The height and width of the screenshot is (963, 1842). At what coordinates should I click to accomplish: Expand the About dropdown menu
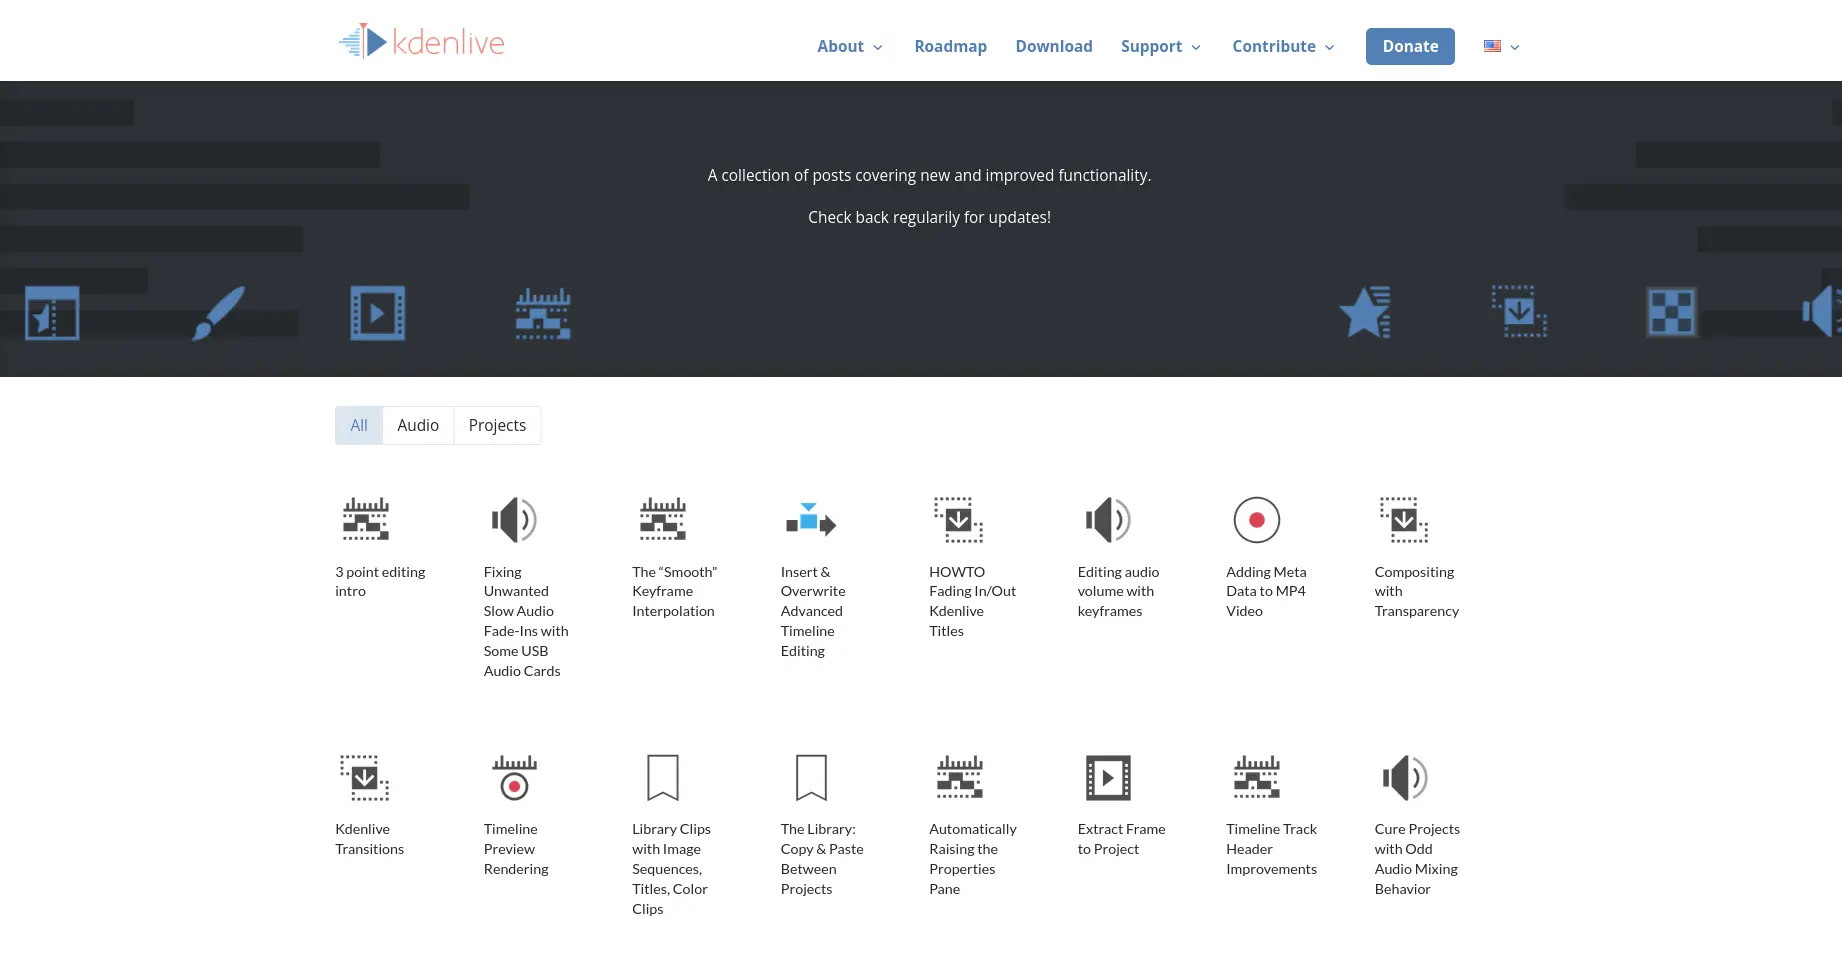849,47
